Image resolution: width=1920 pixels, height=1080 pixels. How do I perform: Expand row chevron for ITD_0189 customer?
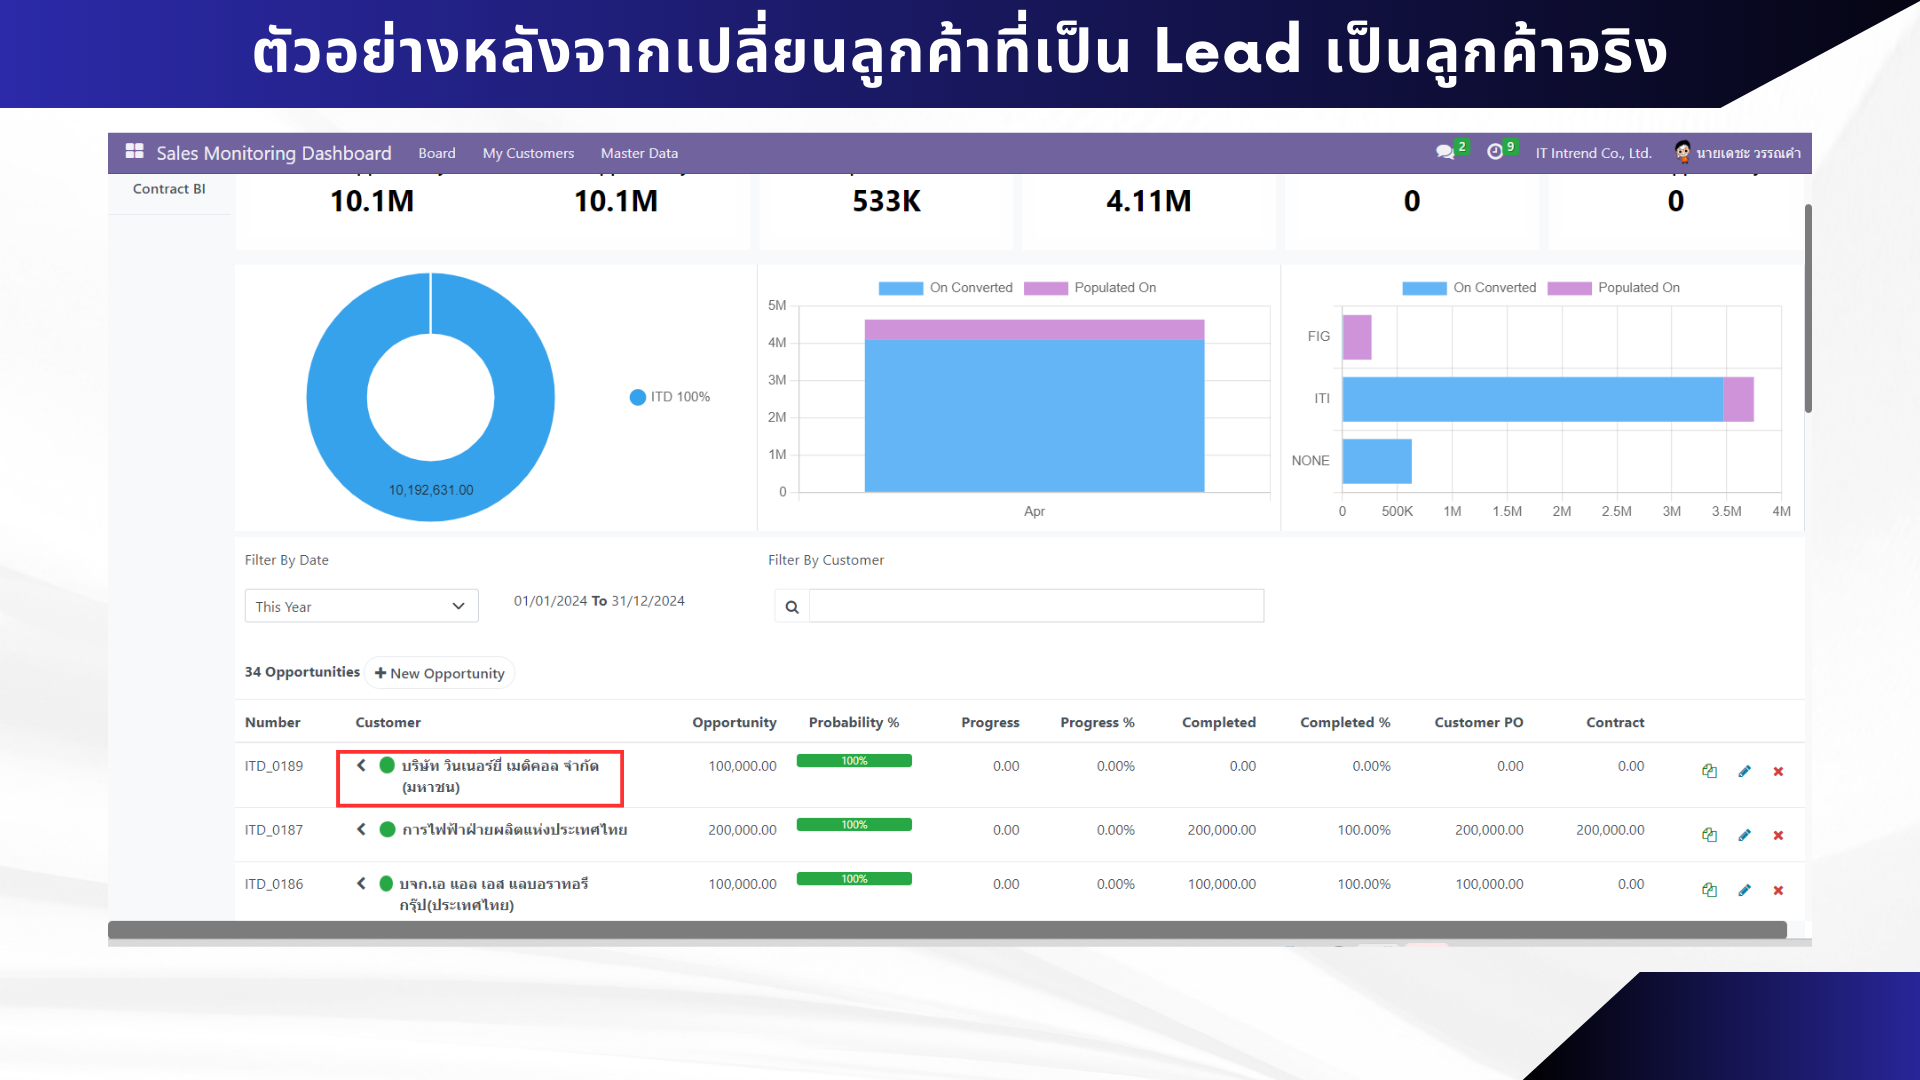point(361,765)
